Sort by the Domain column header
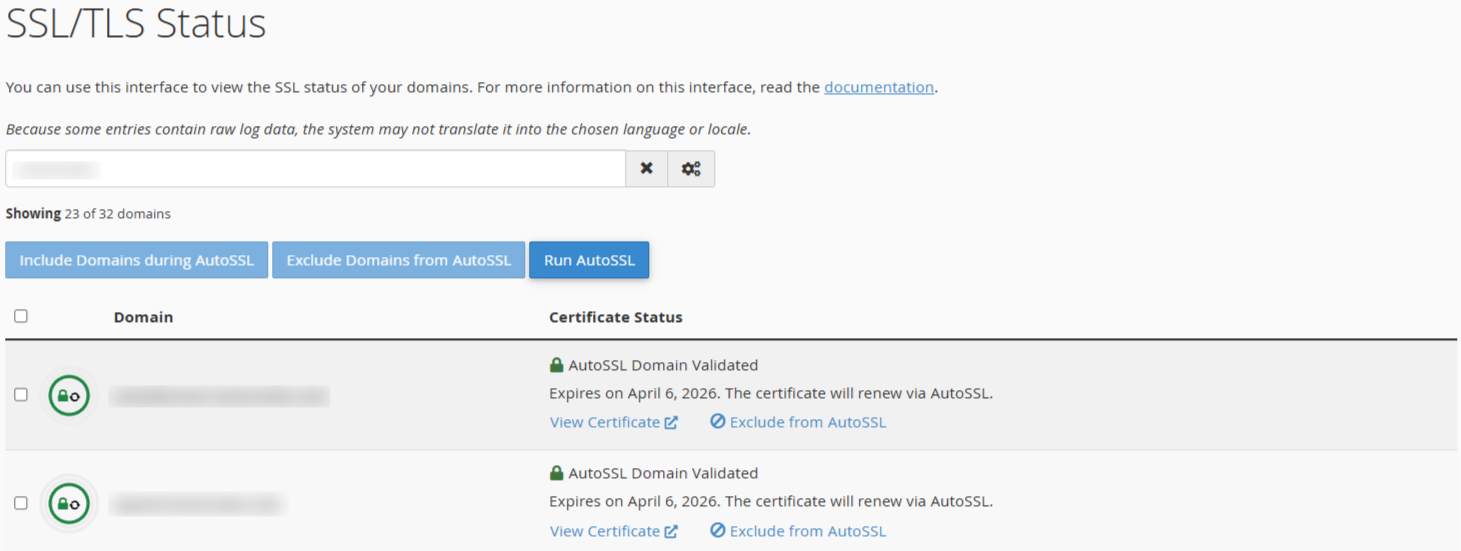The width and height of the screenshot is (1461, 551). tap(143, 317)
